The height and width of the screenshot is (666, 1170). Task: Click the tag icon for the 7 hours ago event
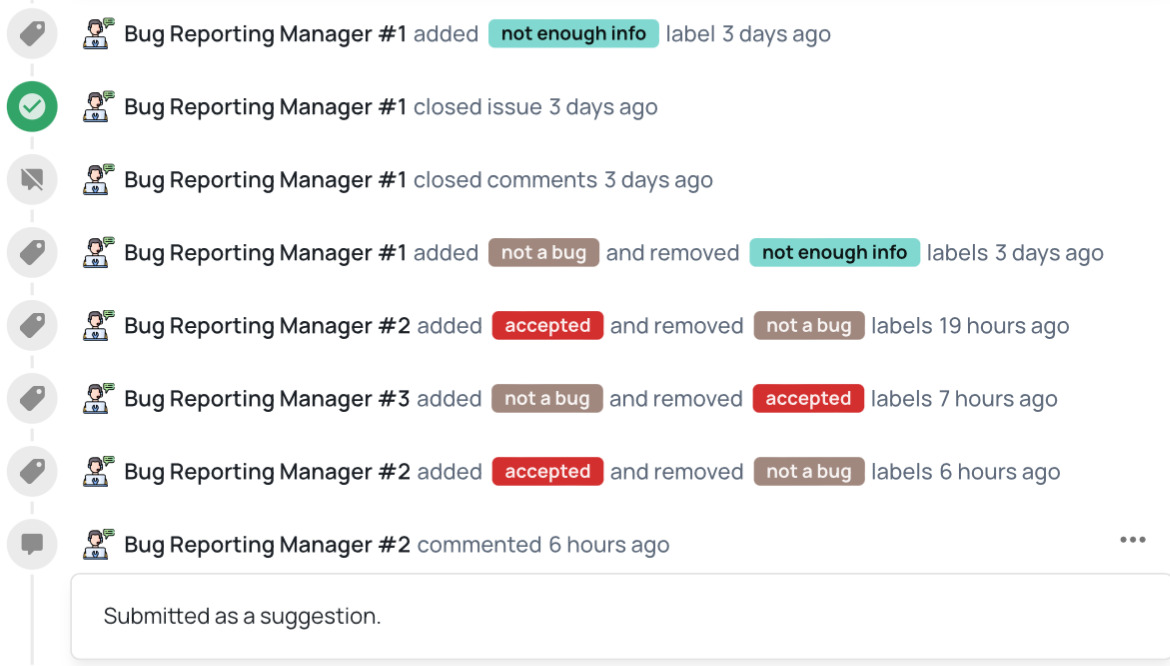coord(32,399)
